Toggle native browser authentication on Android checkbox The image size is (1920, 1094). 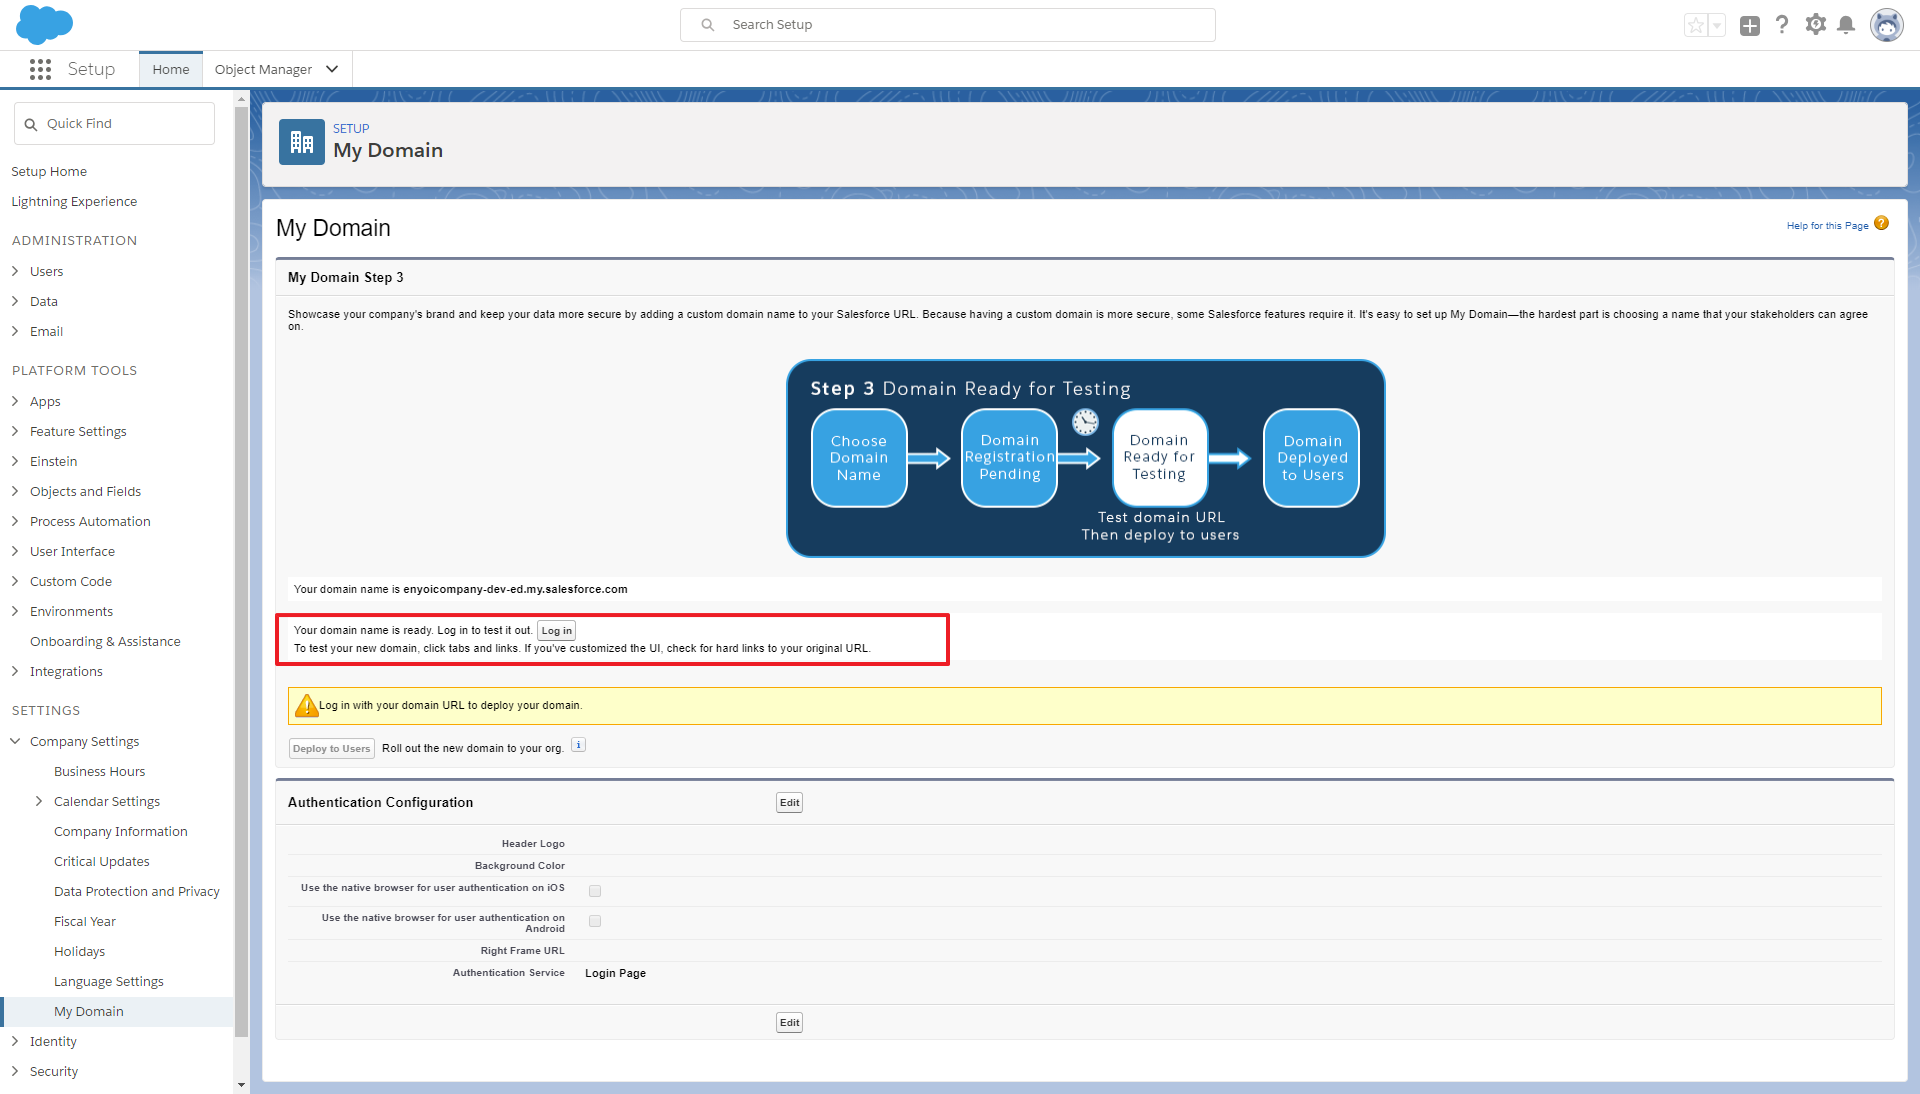click(x=595, y=921)
